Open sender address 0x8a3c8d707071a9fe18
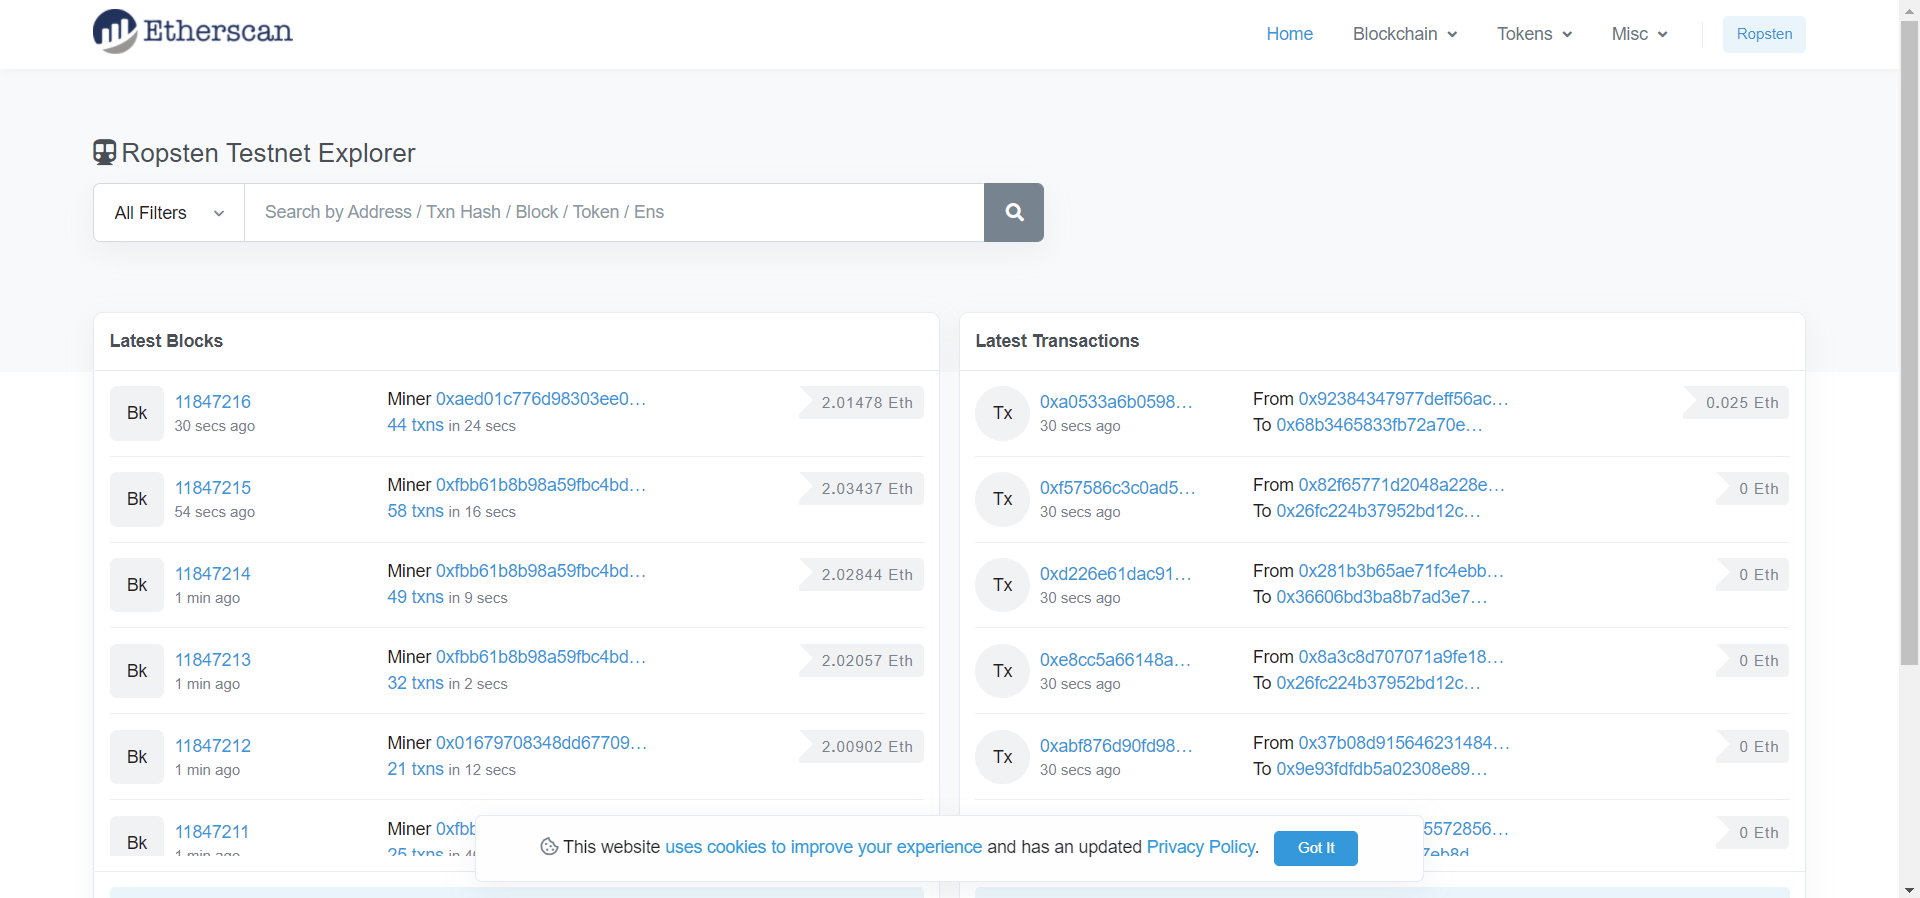 (1401, 657)
